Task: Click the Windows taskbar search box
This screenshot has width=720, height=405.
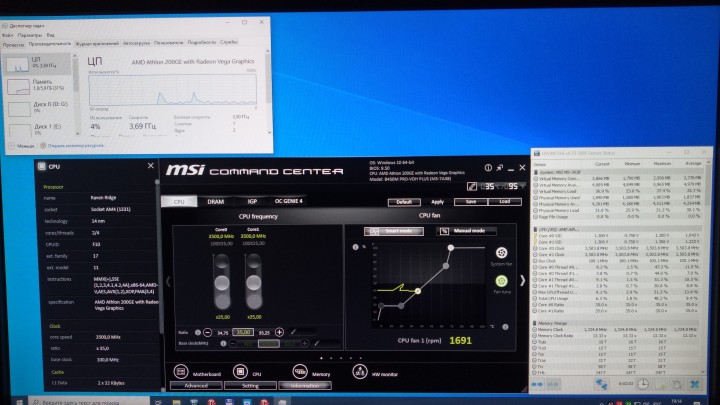Action: 90,401
